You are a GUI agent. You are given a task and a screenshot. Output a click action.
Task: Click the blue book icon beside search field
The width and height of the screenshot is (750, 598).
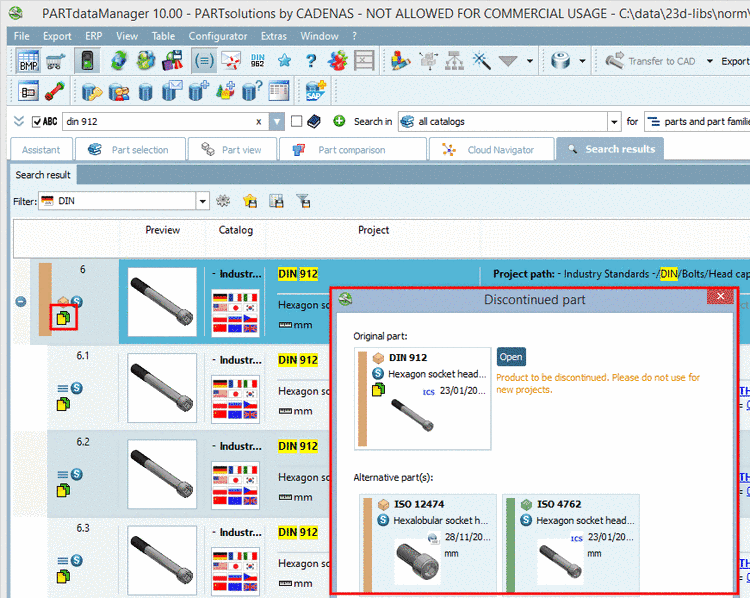(314, 122)
